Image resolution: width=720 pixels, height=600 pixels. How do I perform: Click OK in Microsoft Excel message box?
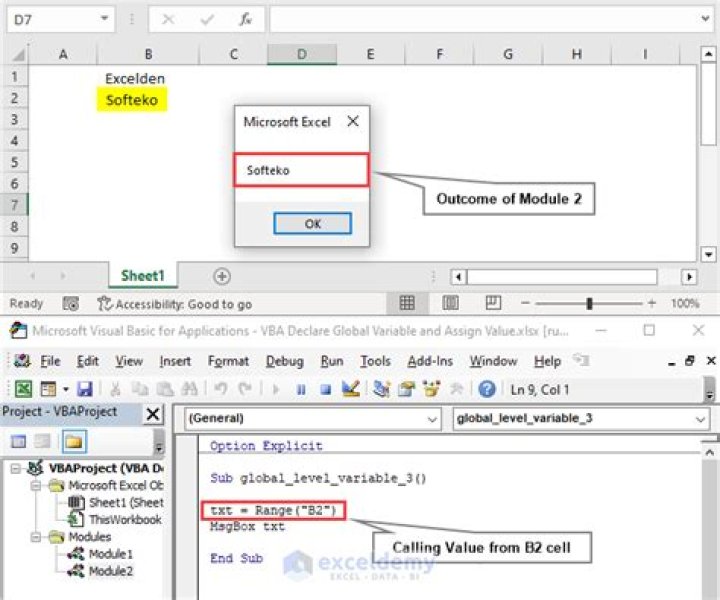click(x=313, y=224)
